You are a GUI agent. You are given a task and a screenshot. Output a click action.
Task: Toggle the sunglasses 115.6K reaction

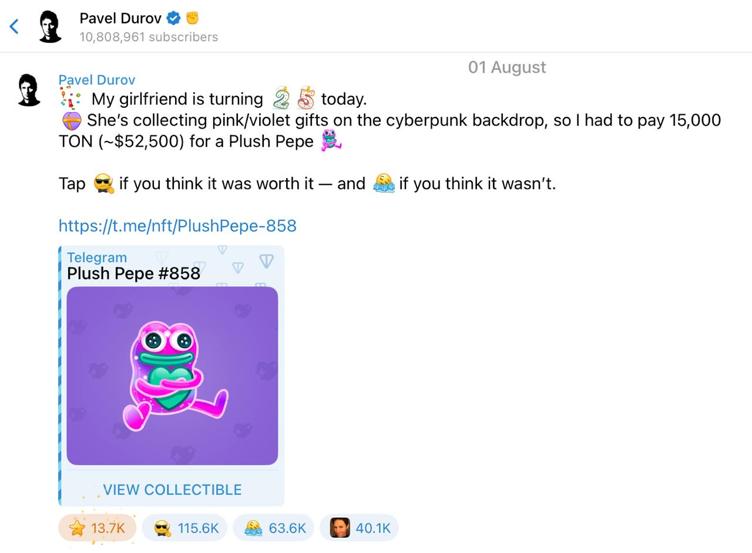click(185, 527)
